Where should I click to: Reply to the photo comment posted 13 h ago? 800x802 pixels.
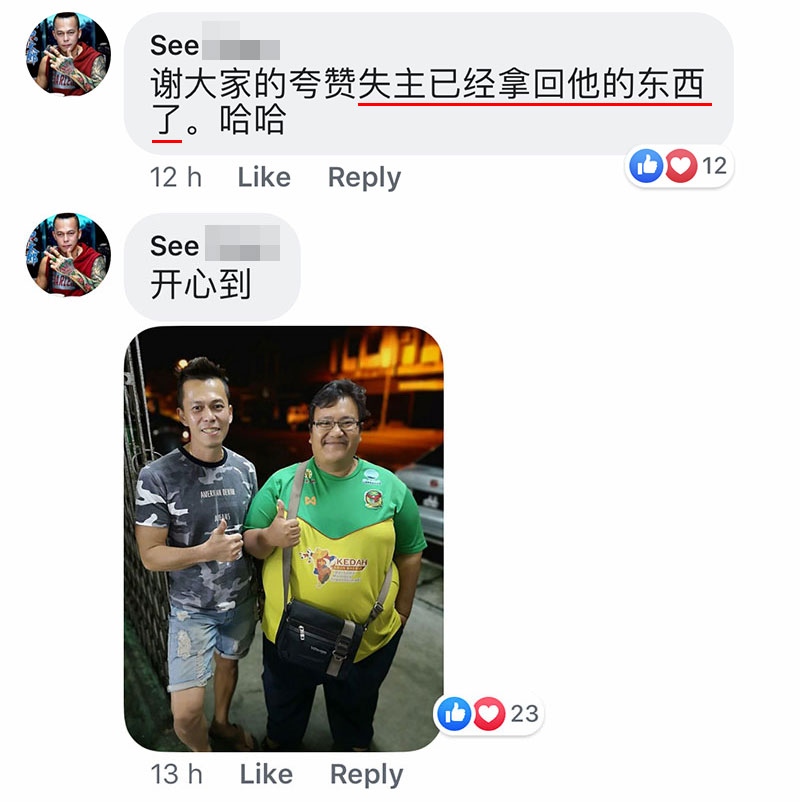[366, 774]
